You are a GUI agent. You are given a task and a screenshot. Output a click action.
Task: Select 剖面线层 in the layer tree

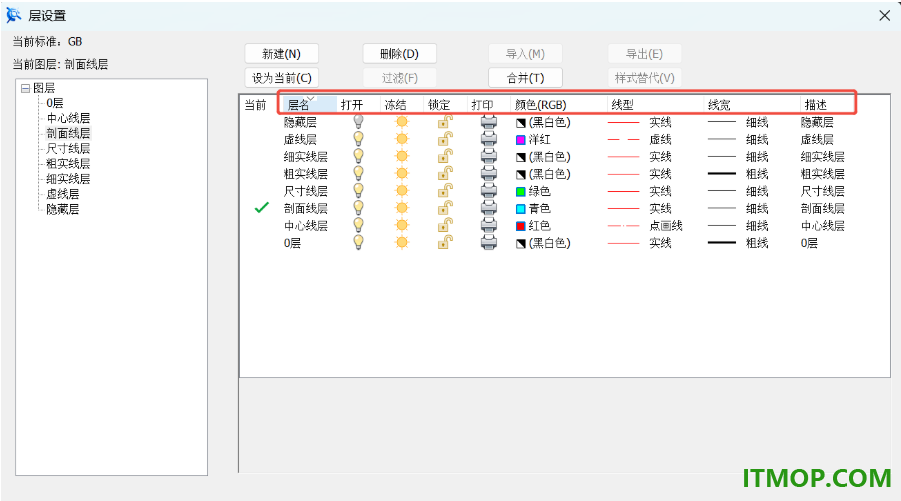tap(68, 133)
